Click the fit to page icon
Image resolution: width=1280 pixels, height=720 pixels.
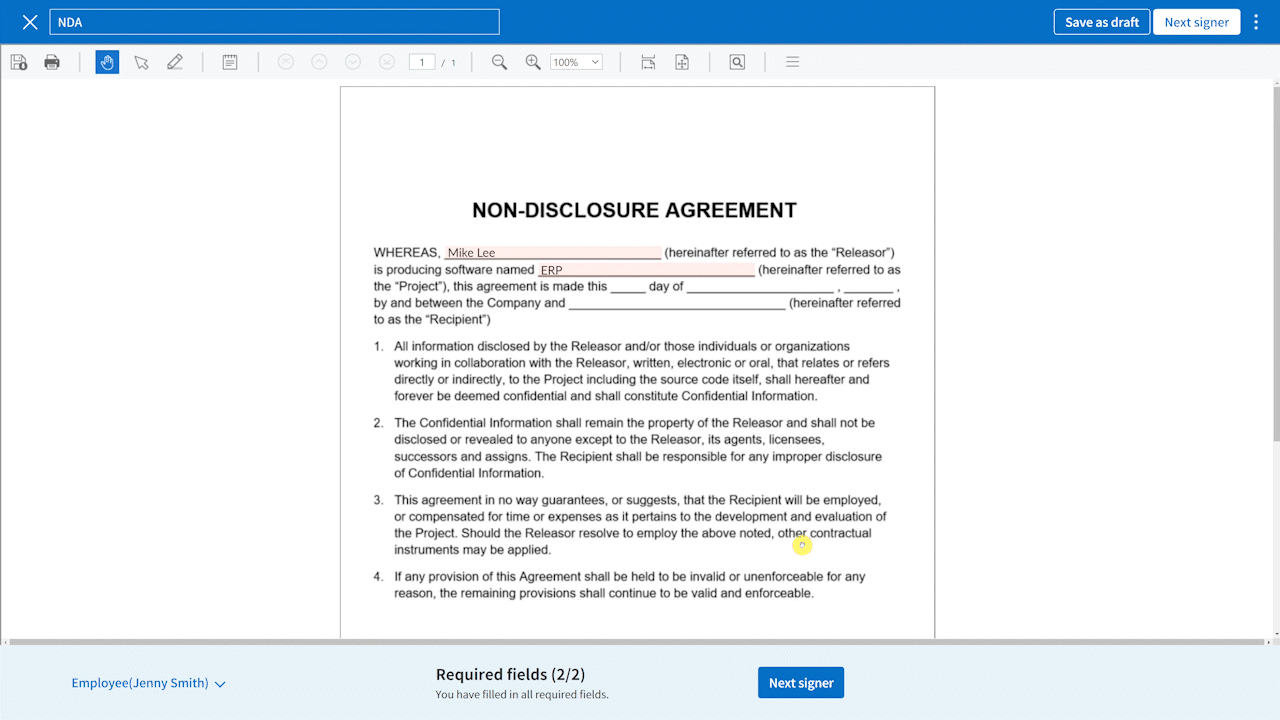(682, 62)
